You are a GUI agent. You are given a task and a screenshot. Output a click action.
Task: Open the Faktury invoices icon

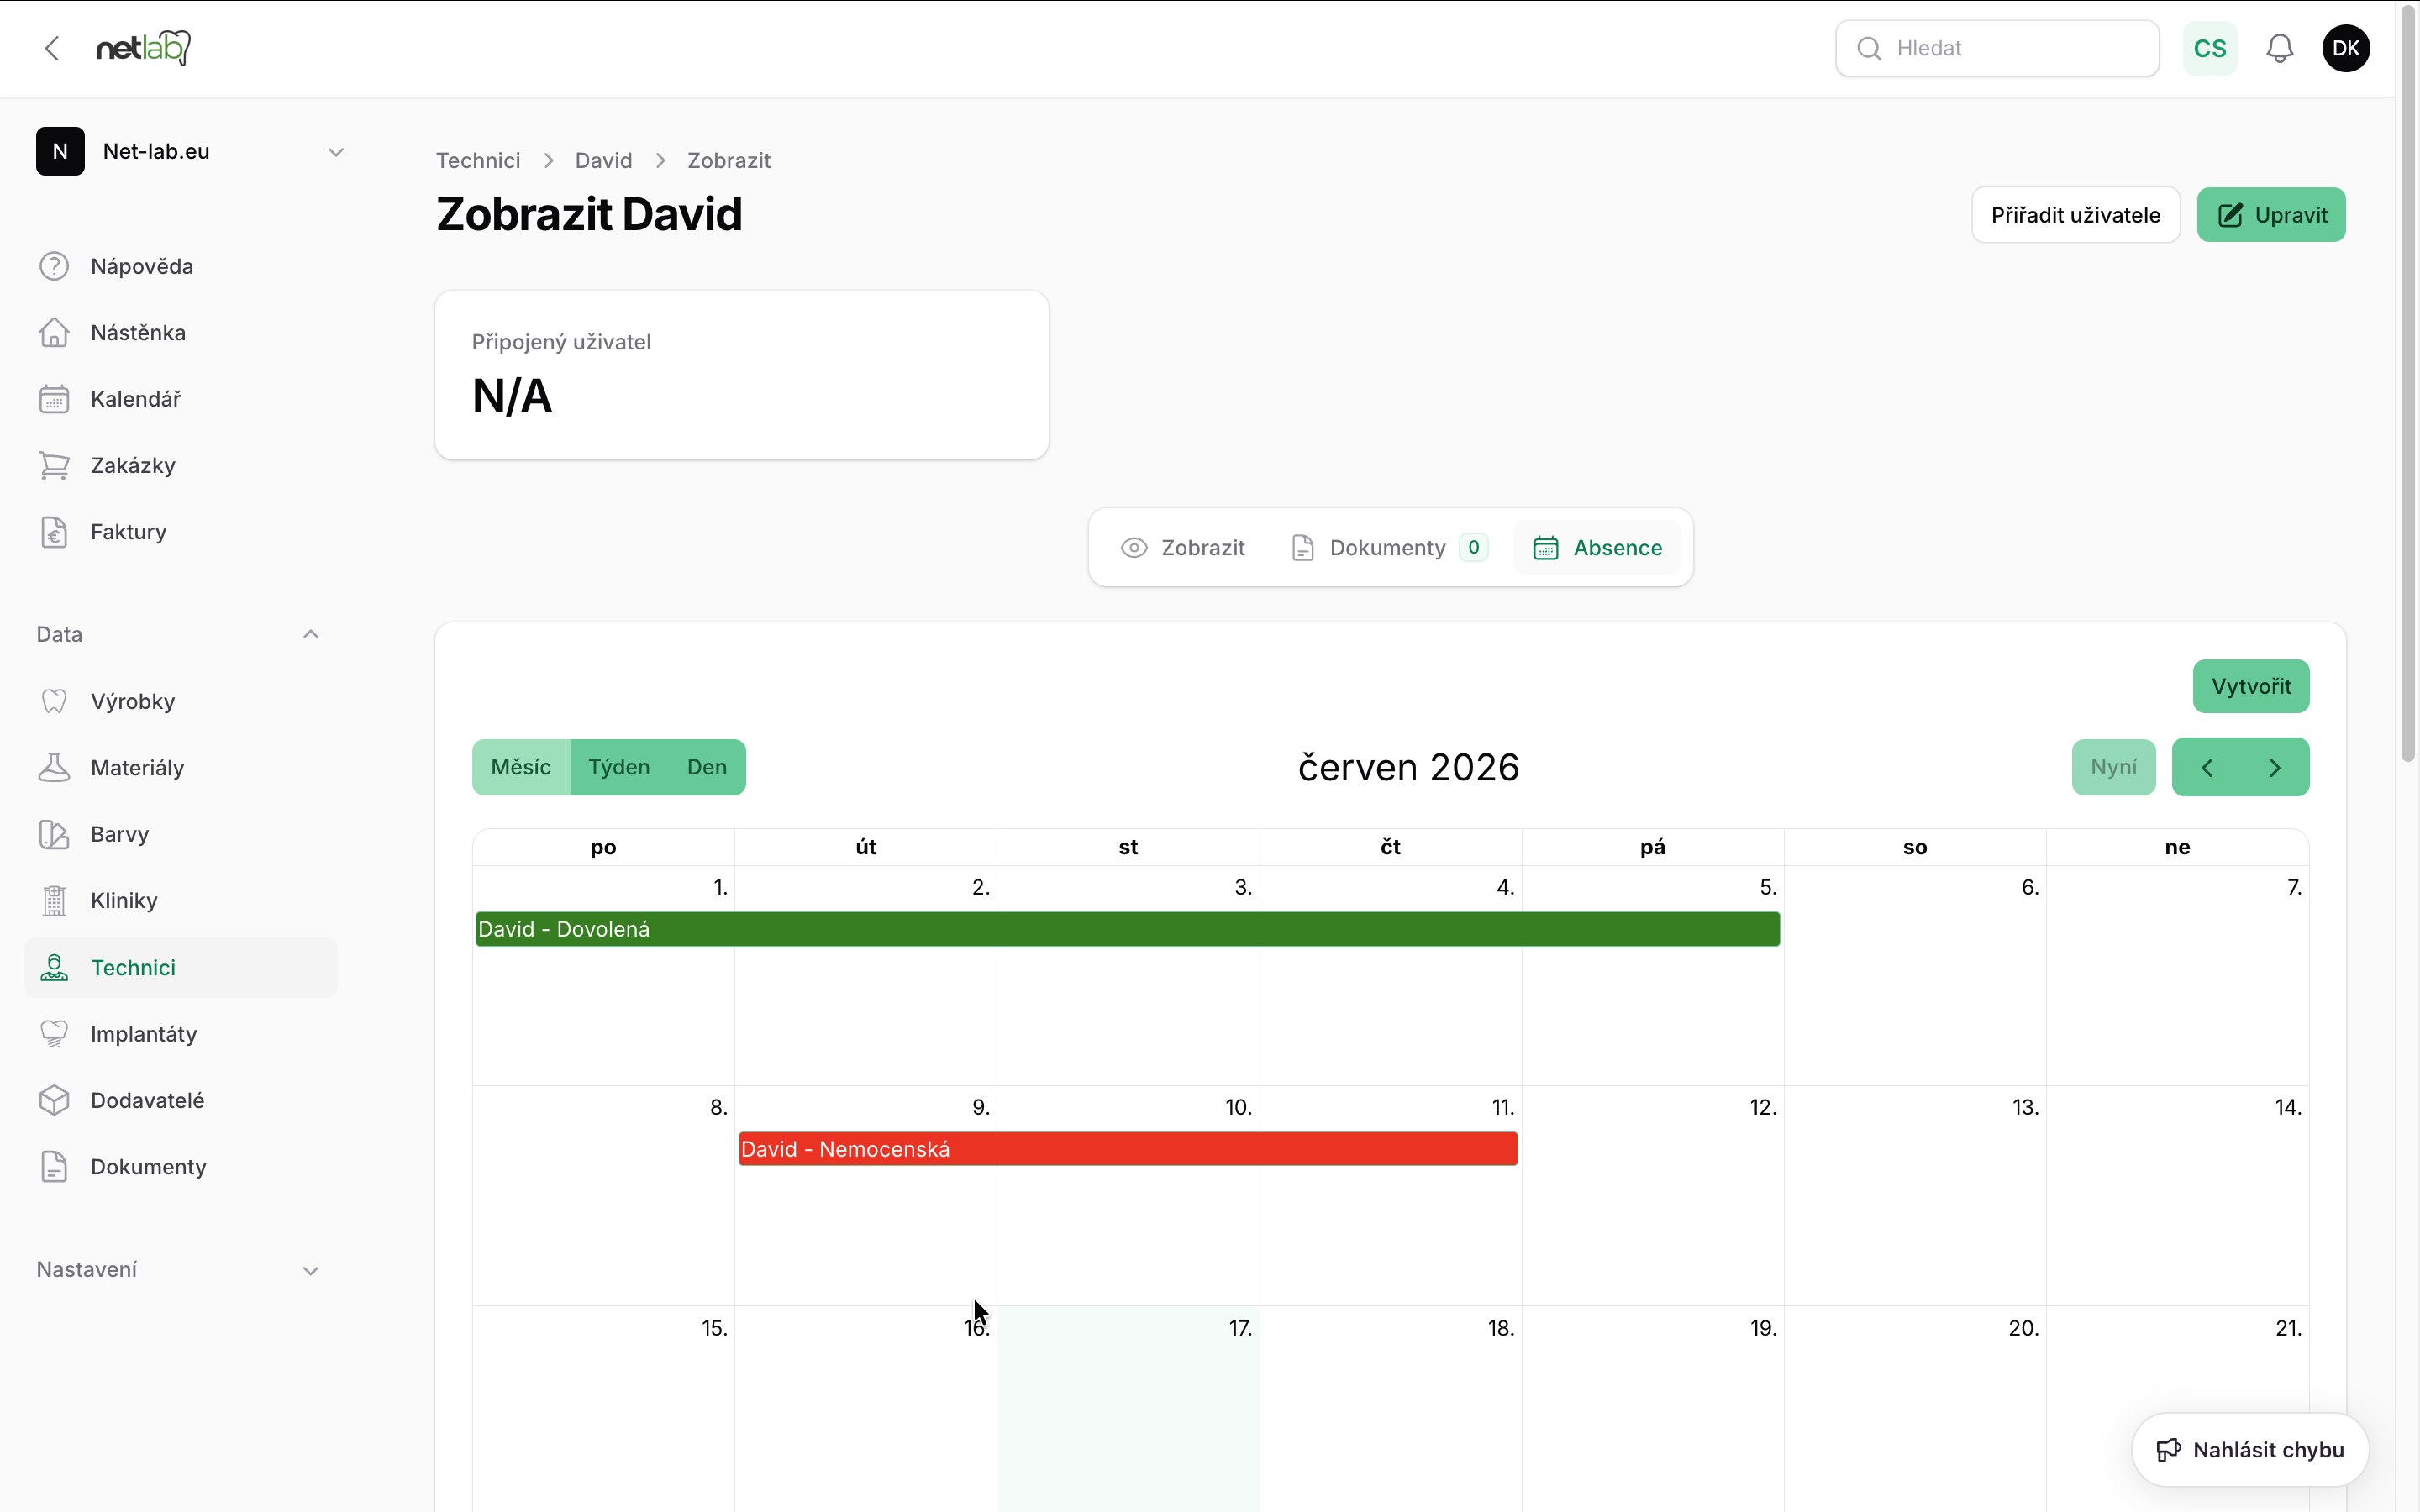pos(54,532)
